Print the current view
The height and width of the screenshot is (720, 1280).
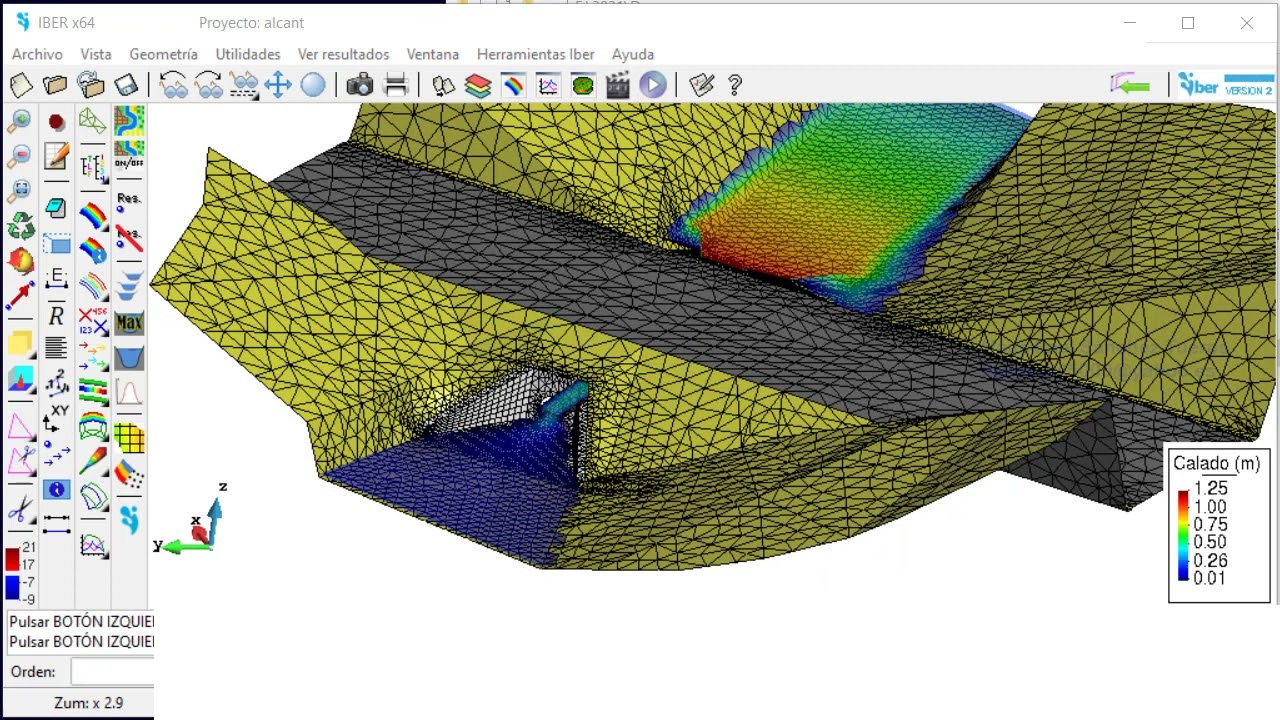[396, 85]
